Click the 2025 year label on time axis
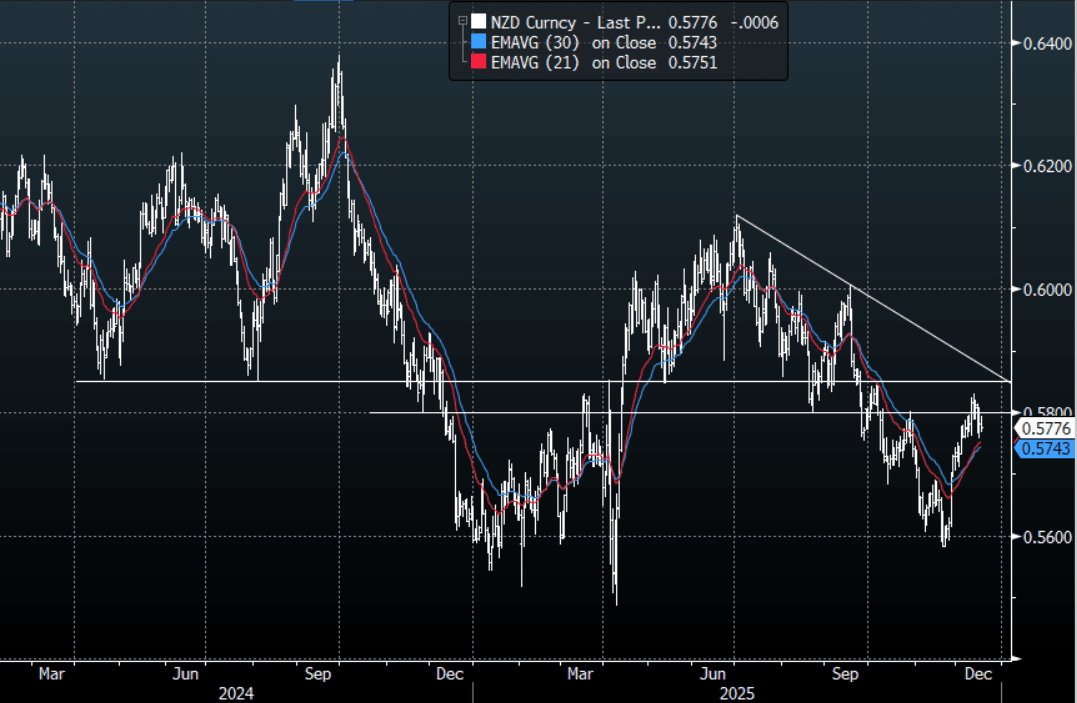This screenshot has height=703, width=1077. click(x=735, y=693)
